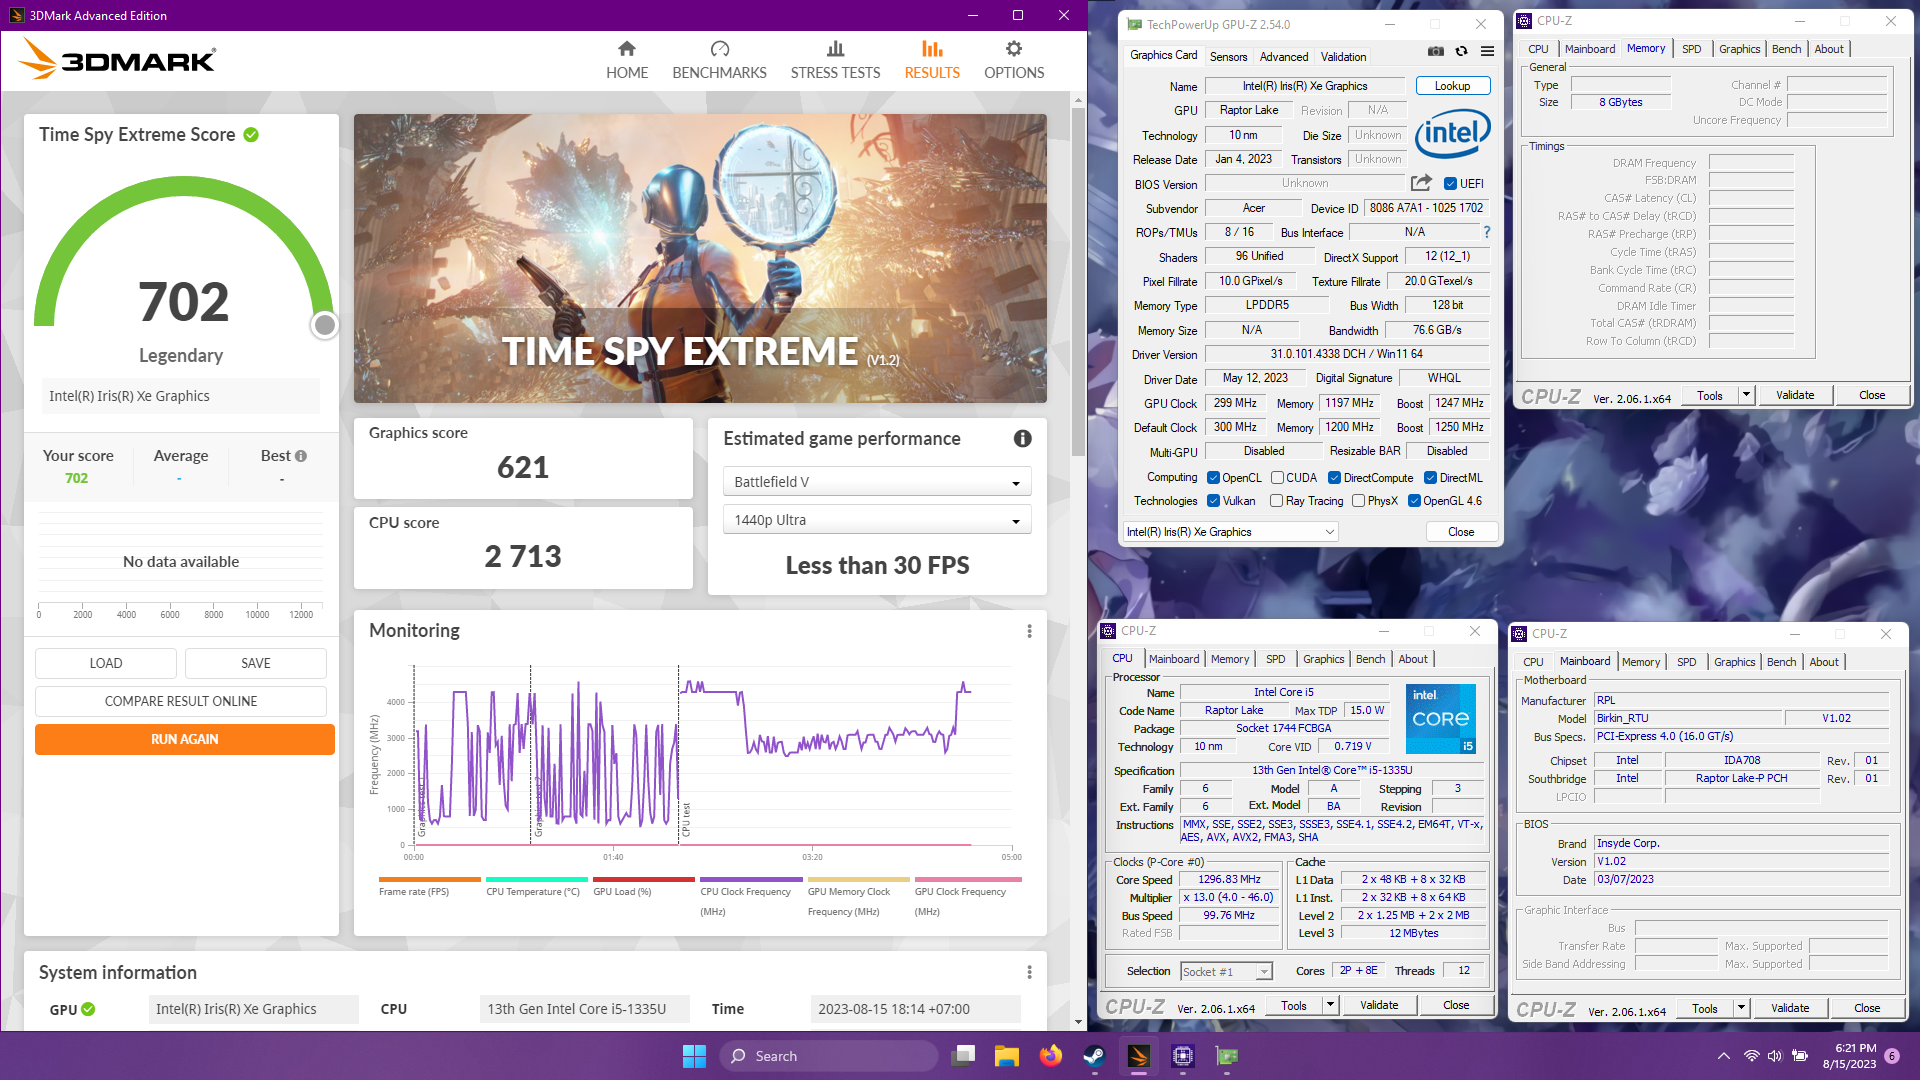The image size is (1920, 1080).
Task: Open Bench tab in CPU-Z CPU window
Action: [x=1370, y=659]
